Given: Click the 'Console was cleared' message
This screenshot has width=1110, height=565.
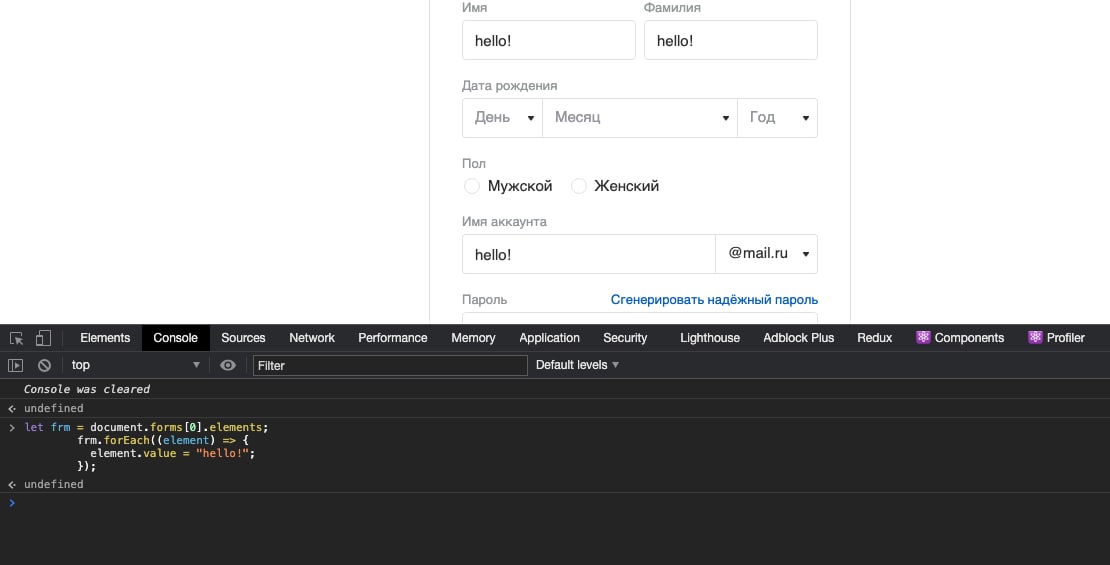Looking at the screenshot, I should click(x=86, y=389).
